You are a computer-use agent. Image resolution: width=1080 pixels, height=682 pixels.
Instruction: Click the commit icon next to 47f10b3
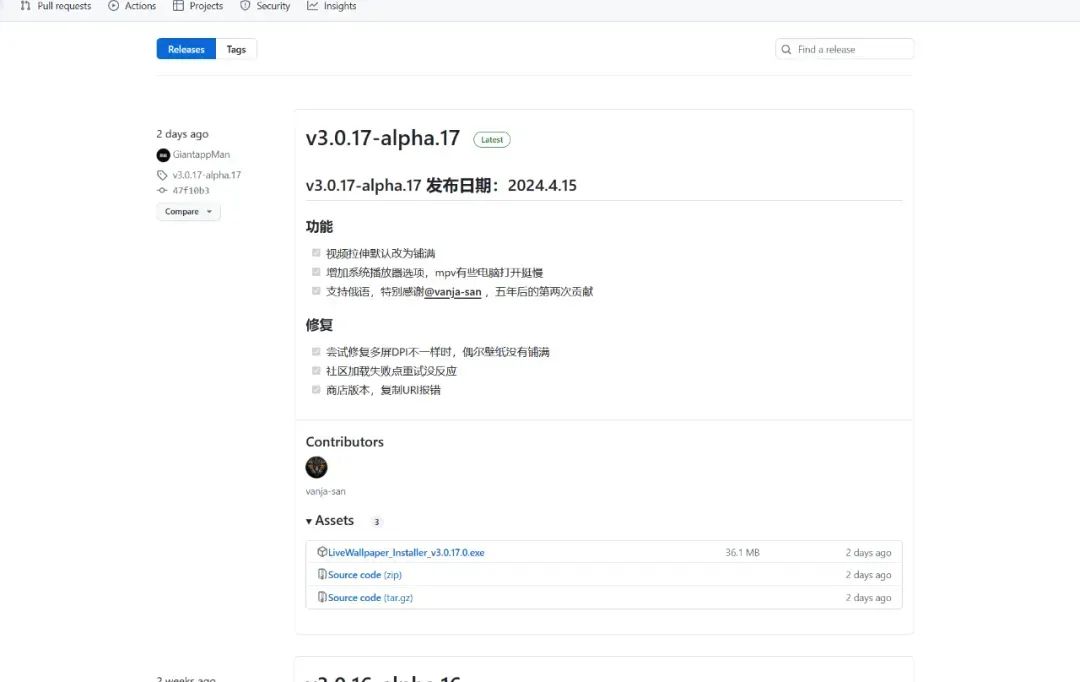tap(163, 190)
